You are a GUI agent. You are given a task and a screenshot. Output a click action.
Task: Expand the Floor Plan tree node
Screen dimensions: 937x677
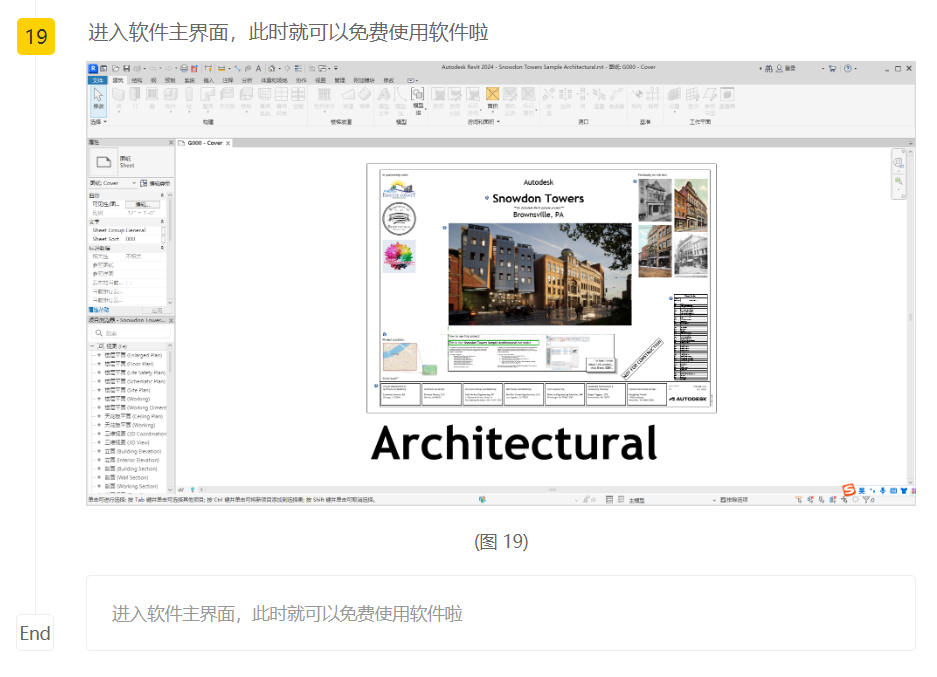(x=99, y=364)
